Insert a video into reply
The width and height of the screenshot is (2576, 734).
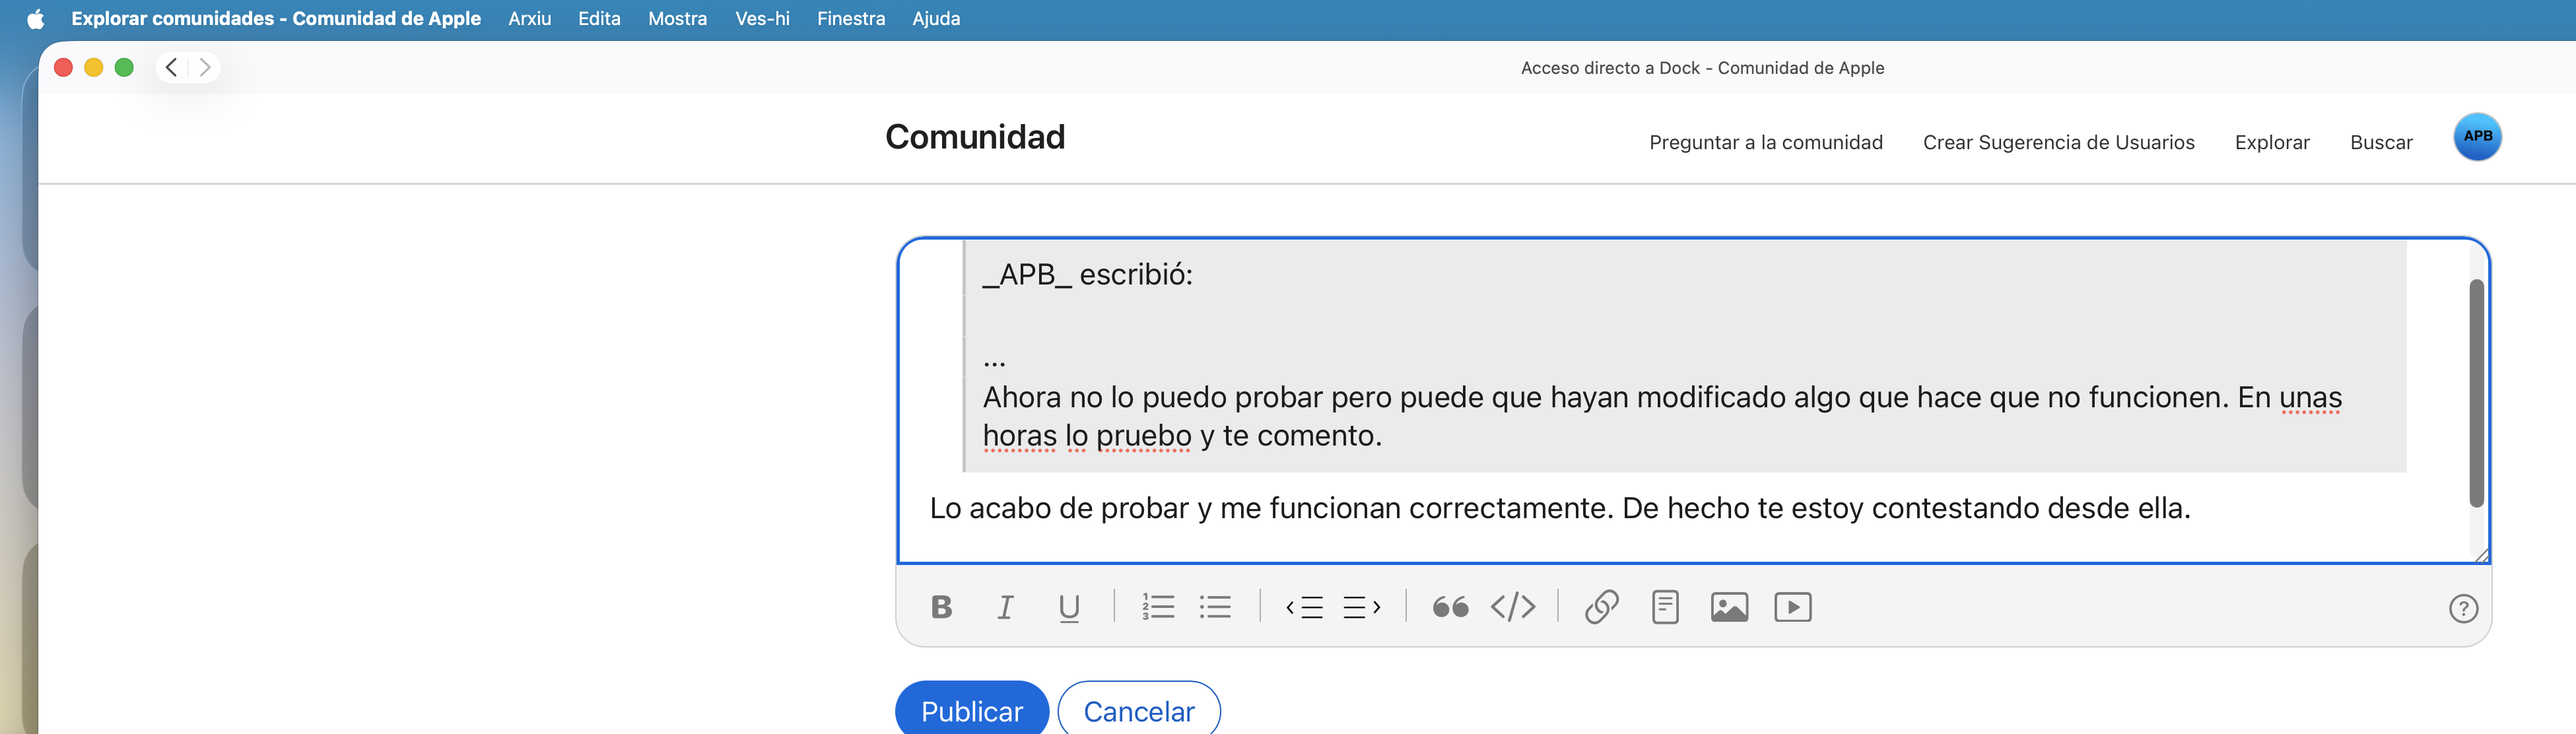(1793, 607)
